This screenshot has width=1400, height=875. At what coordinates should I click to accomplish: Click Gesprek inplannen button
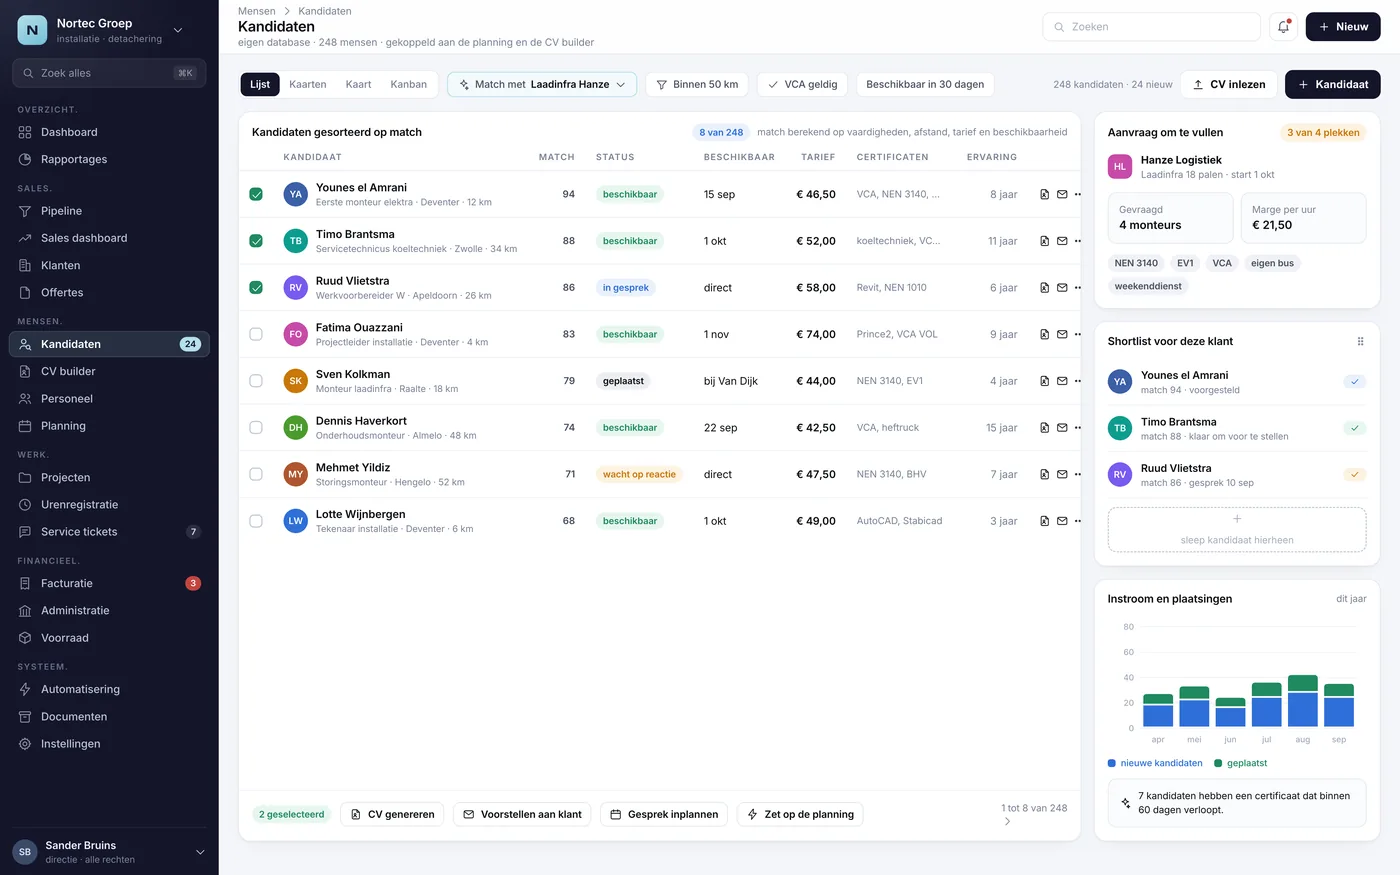[664, 814]
